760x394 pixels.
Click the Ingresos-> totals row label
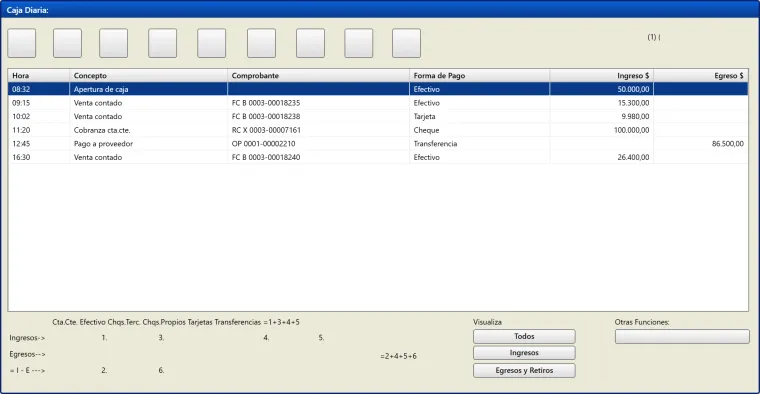coord(27,338)
